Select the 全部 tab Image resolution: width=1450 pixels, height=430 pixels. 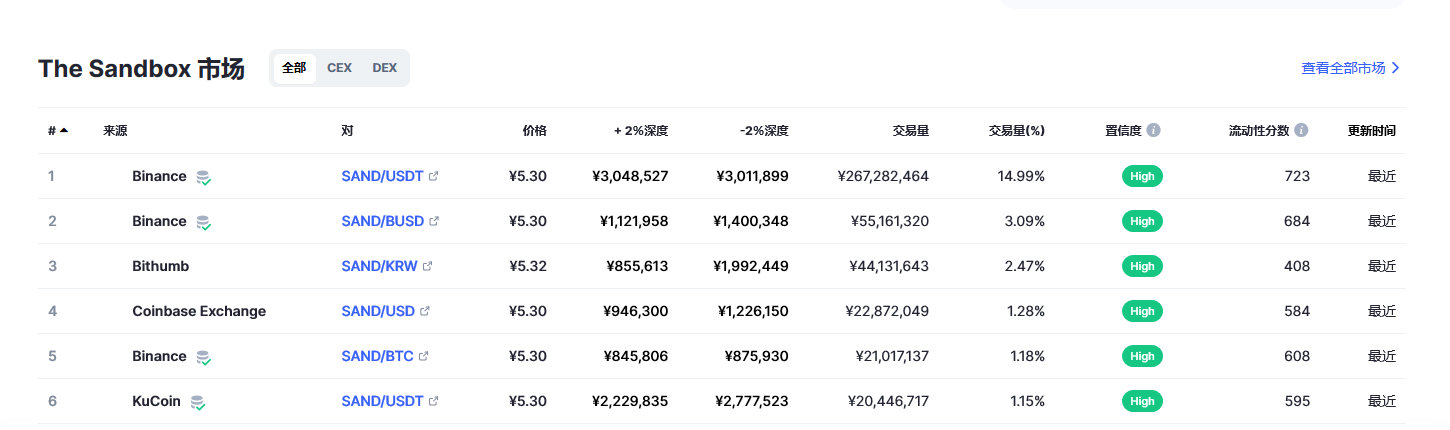[294, 68]
